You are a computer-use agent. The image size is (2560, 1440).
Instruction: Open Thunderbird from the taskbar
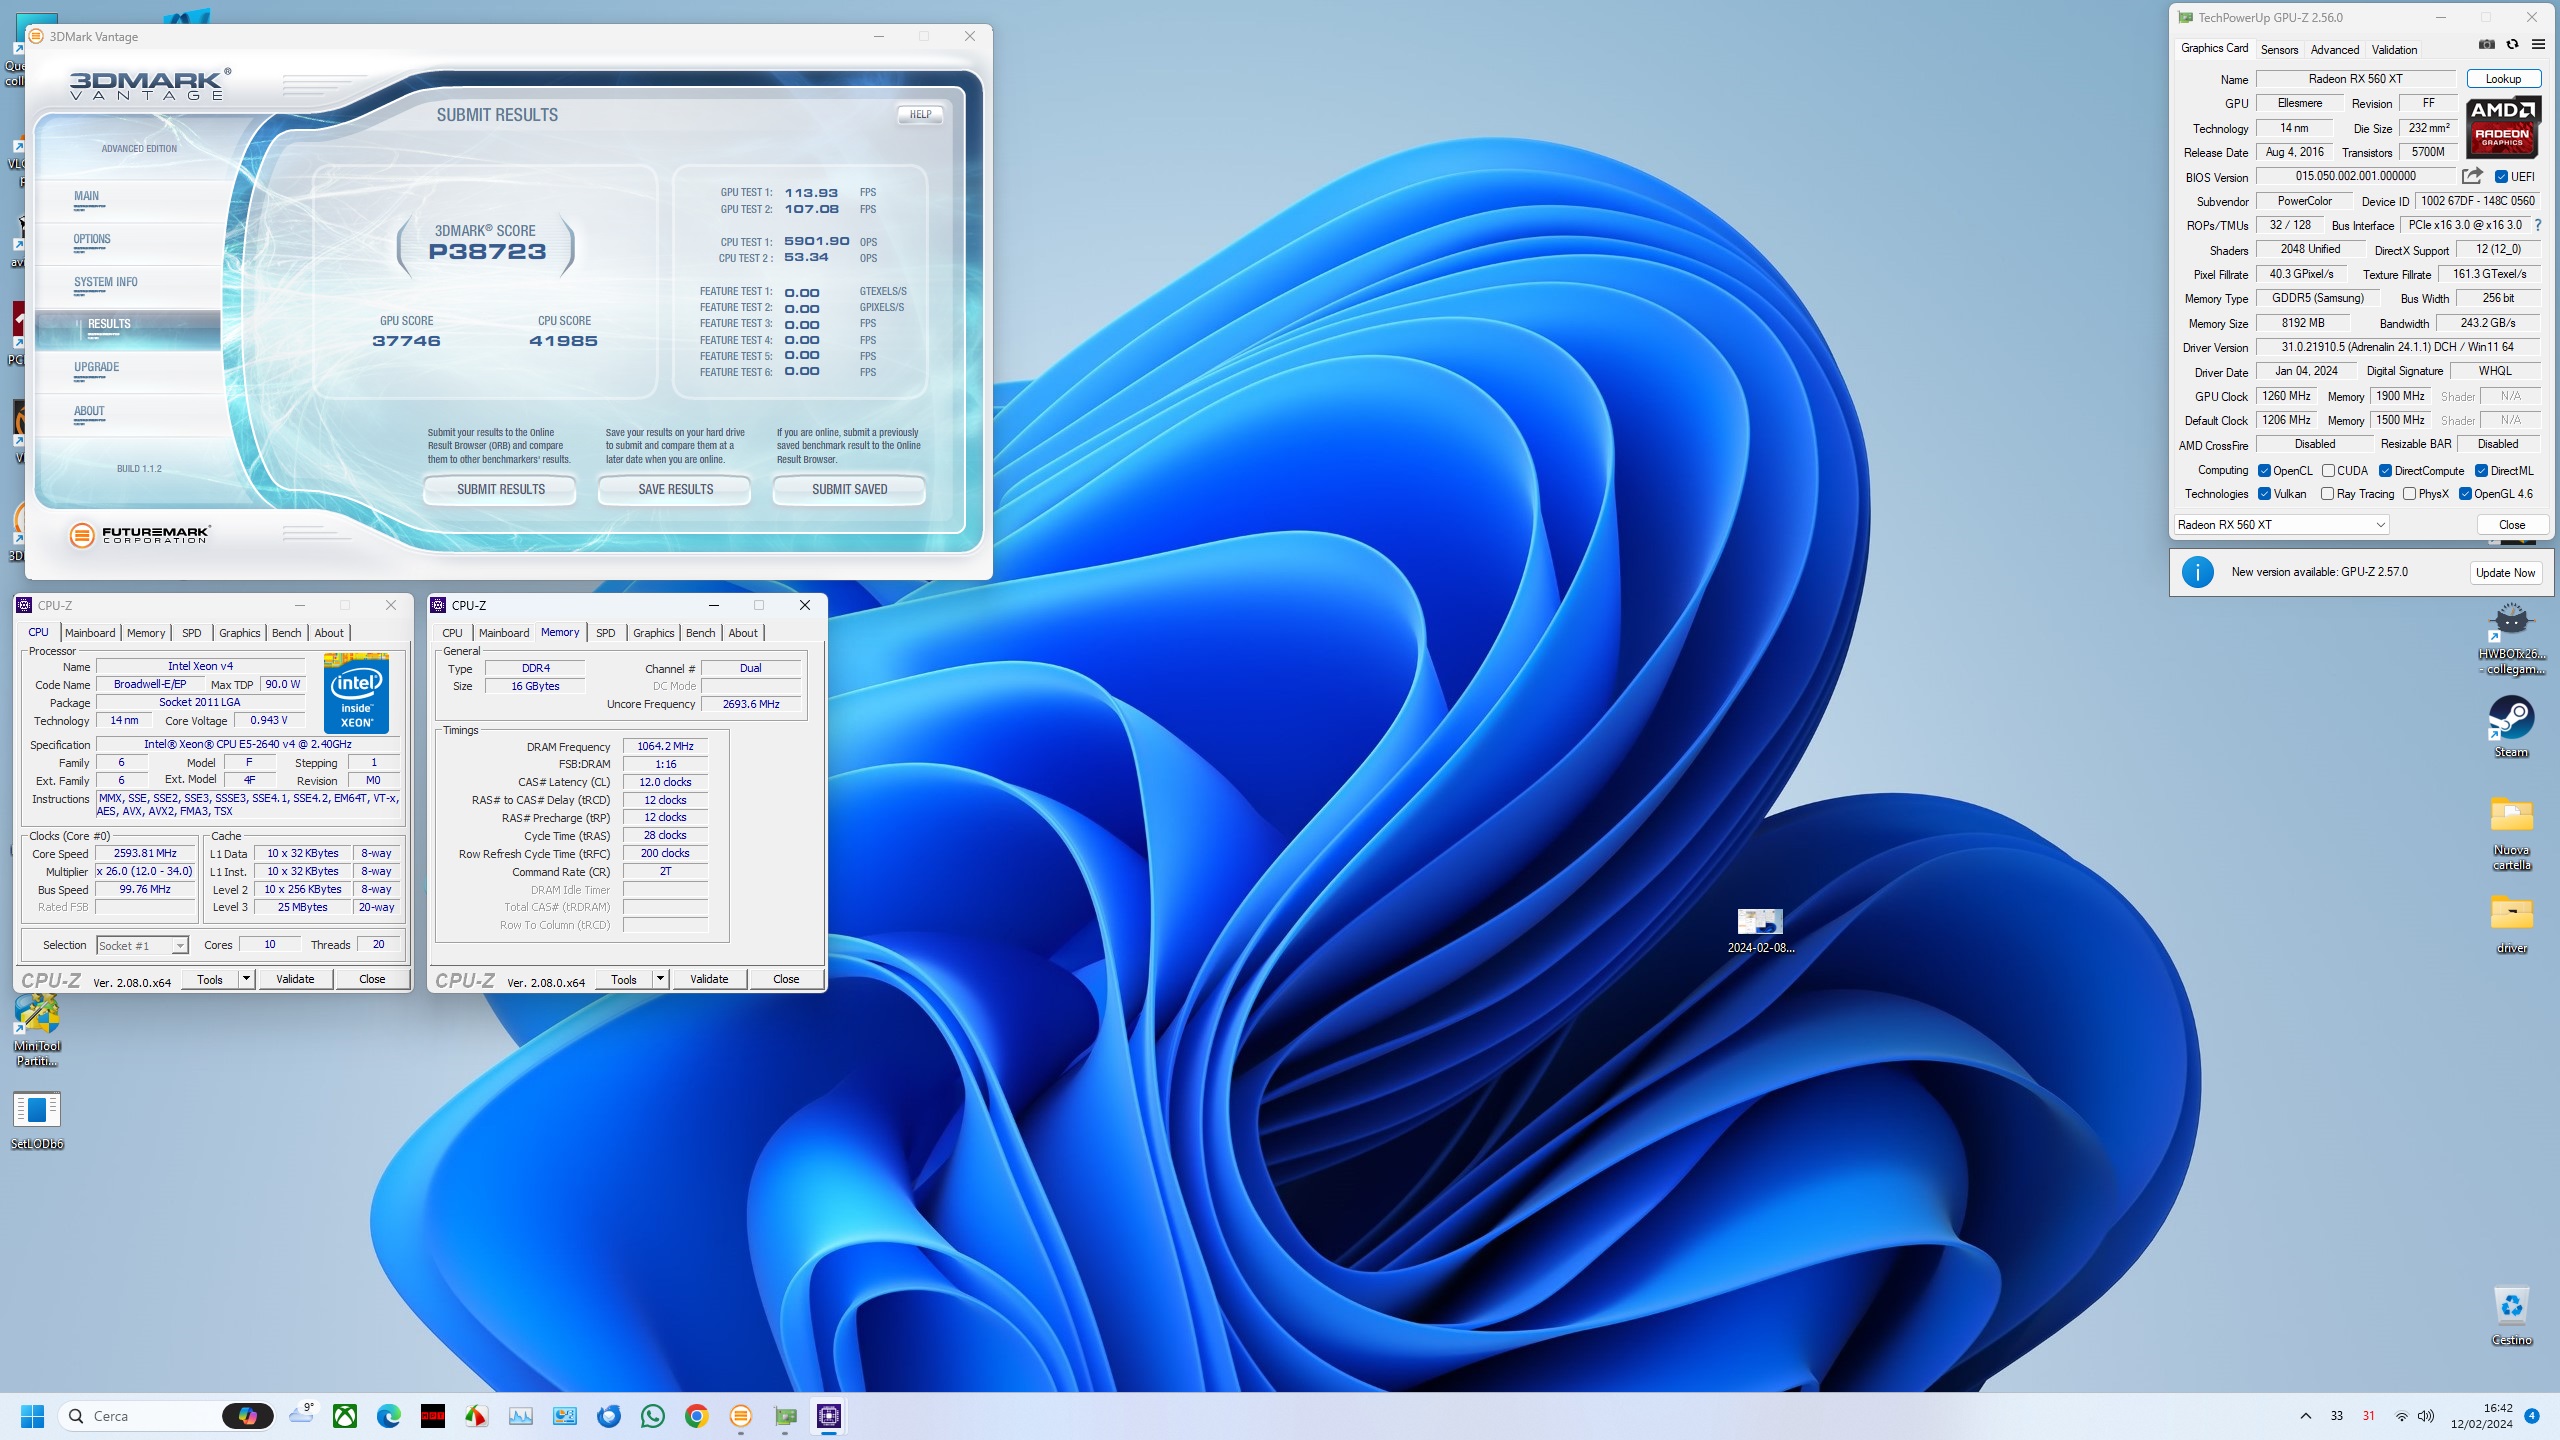pyautogui.click(x=609, y=1416)
